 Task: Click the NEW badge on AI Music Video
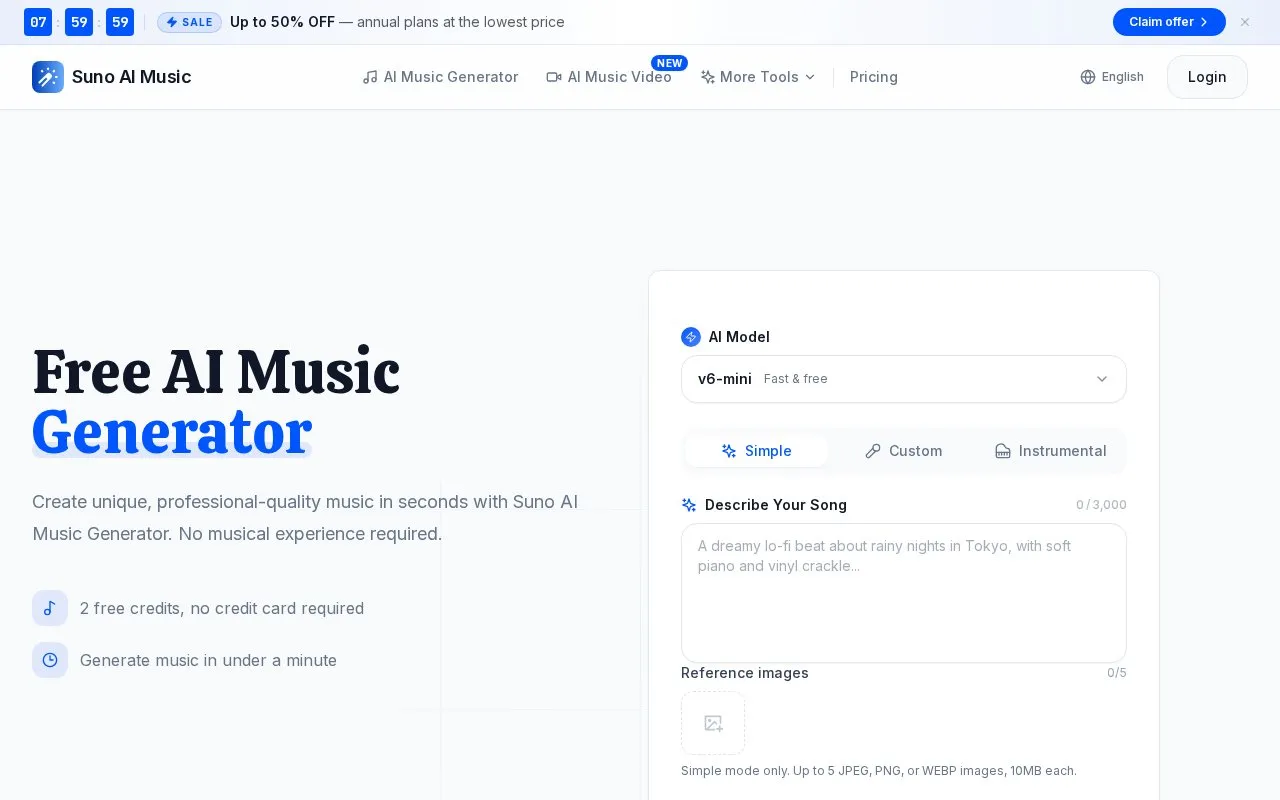pyautogui.click(x=670, y=63)
